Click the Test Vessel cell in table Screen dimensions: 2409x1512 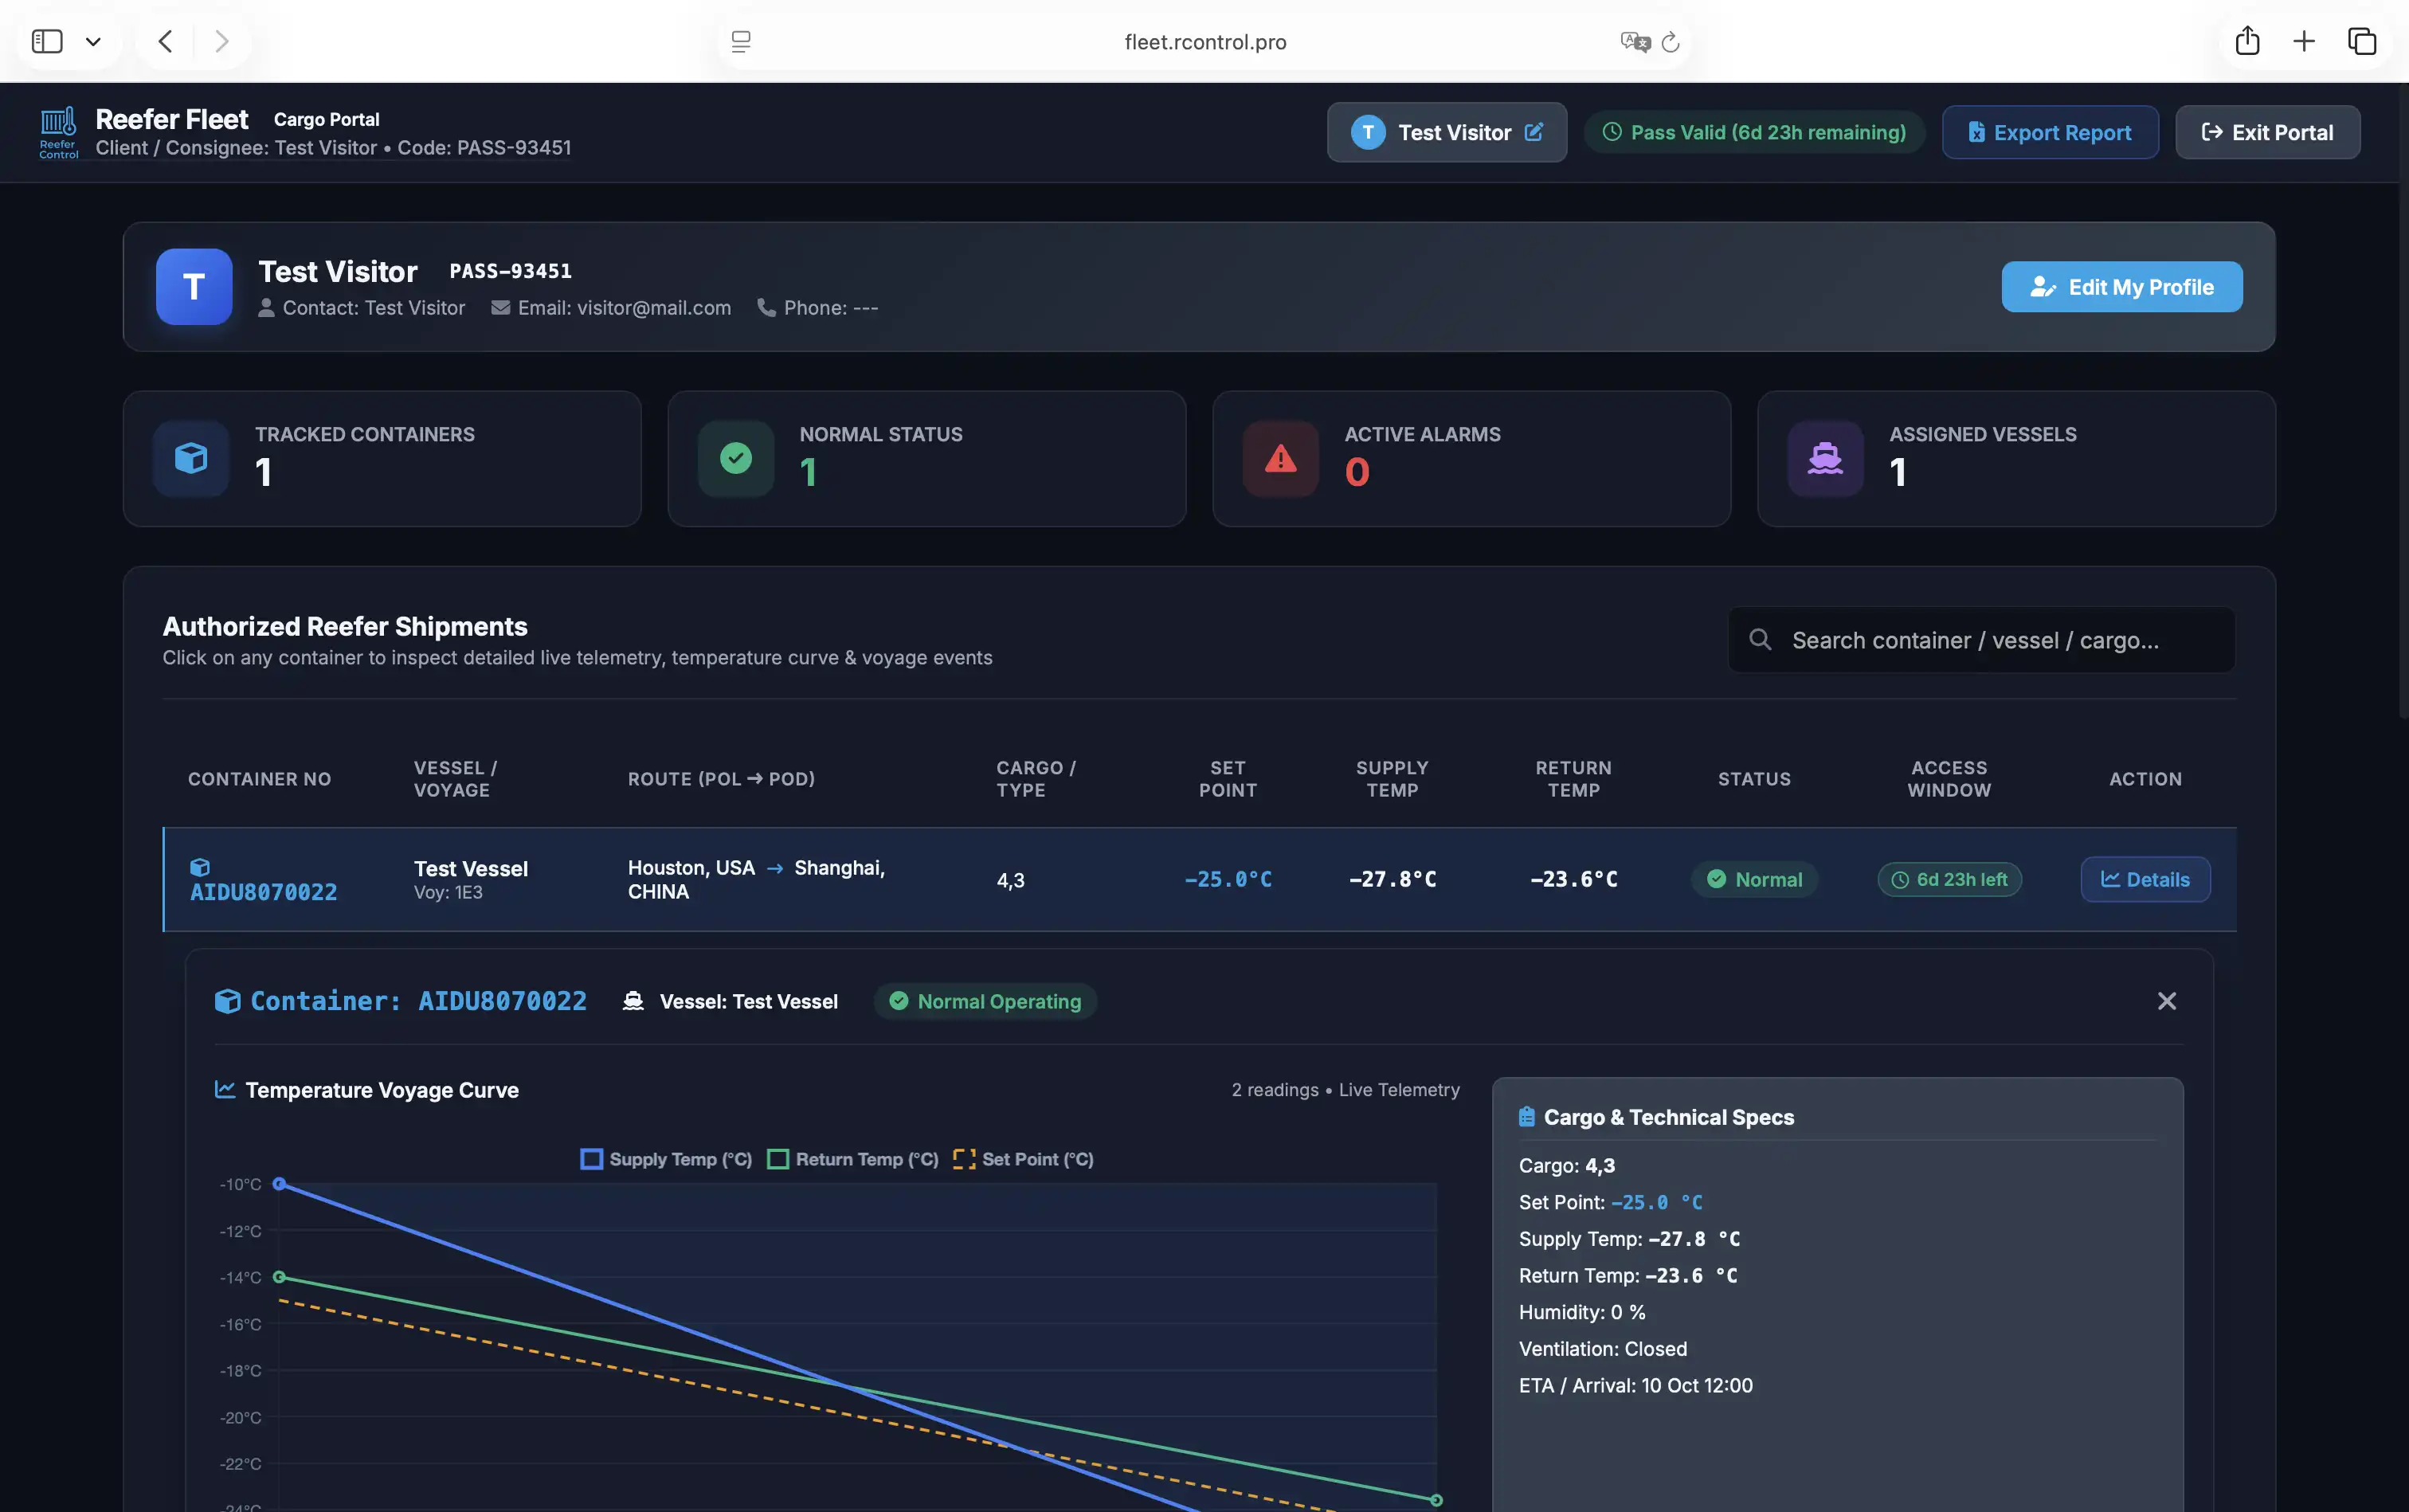(x=471, y=879)
